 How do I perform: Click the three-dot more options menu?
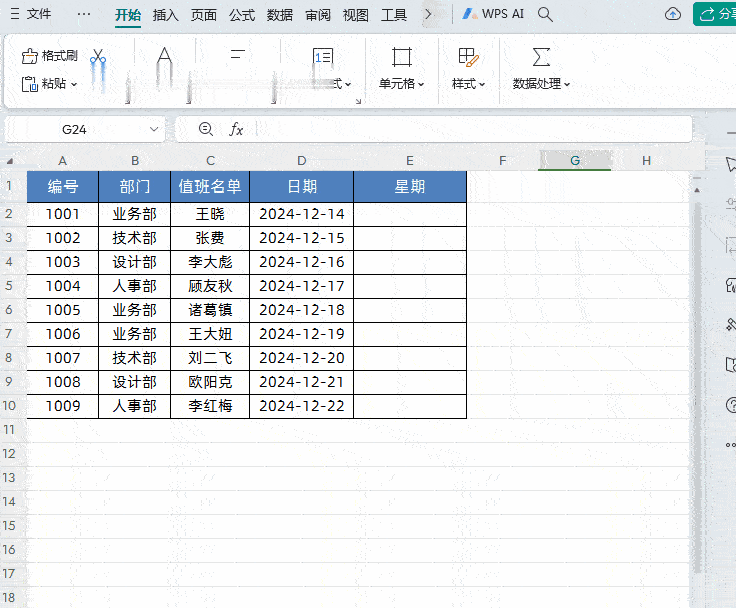pos(84,14)
